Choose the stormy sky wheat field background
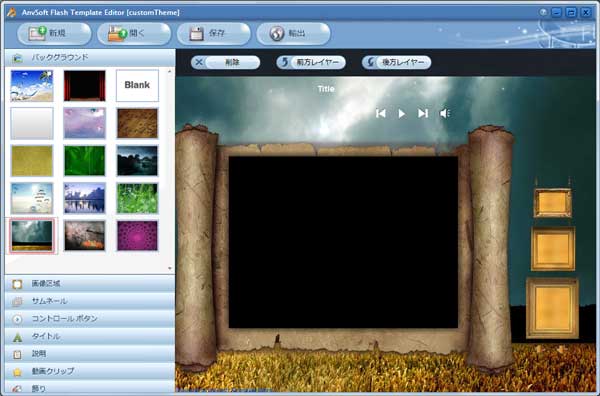600x396 pixels. click(32, 236)
